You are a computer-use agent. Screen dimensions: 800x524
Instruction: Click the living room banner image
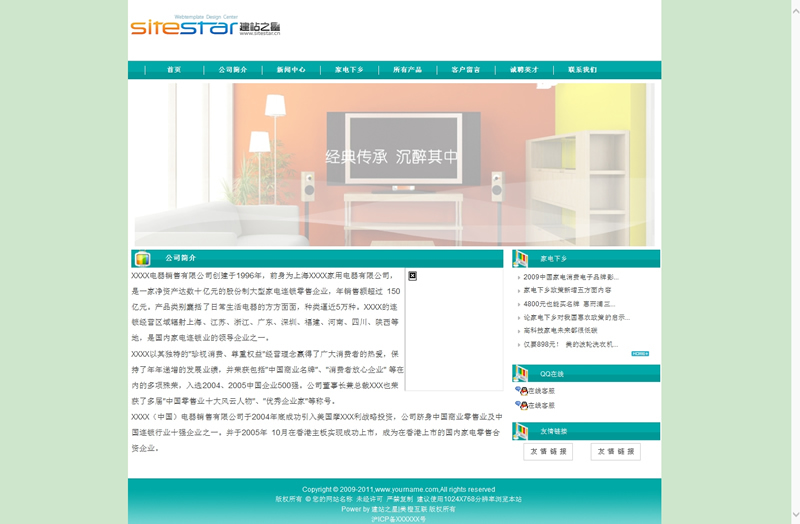pos(394,164)
